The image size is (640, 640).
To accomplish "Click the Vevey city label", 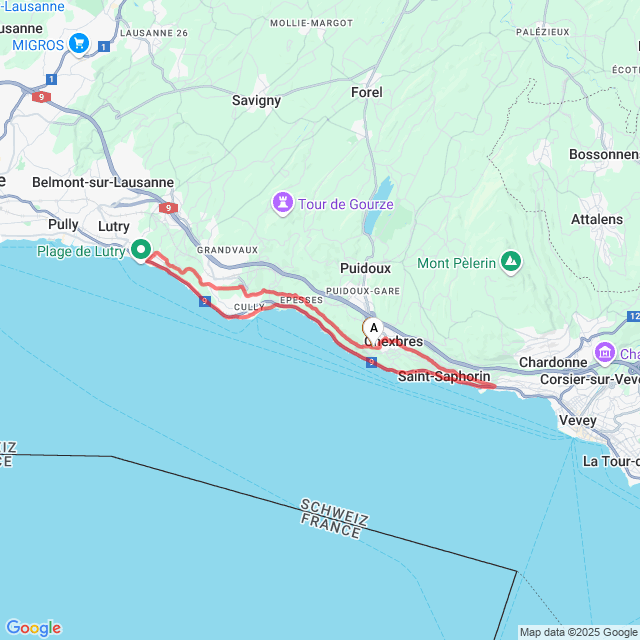I will pos(578,420).
